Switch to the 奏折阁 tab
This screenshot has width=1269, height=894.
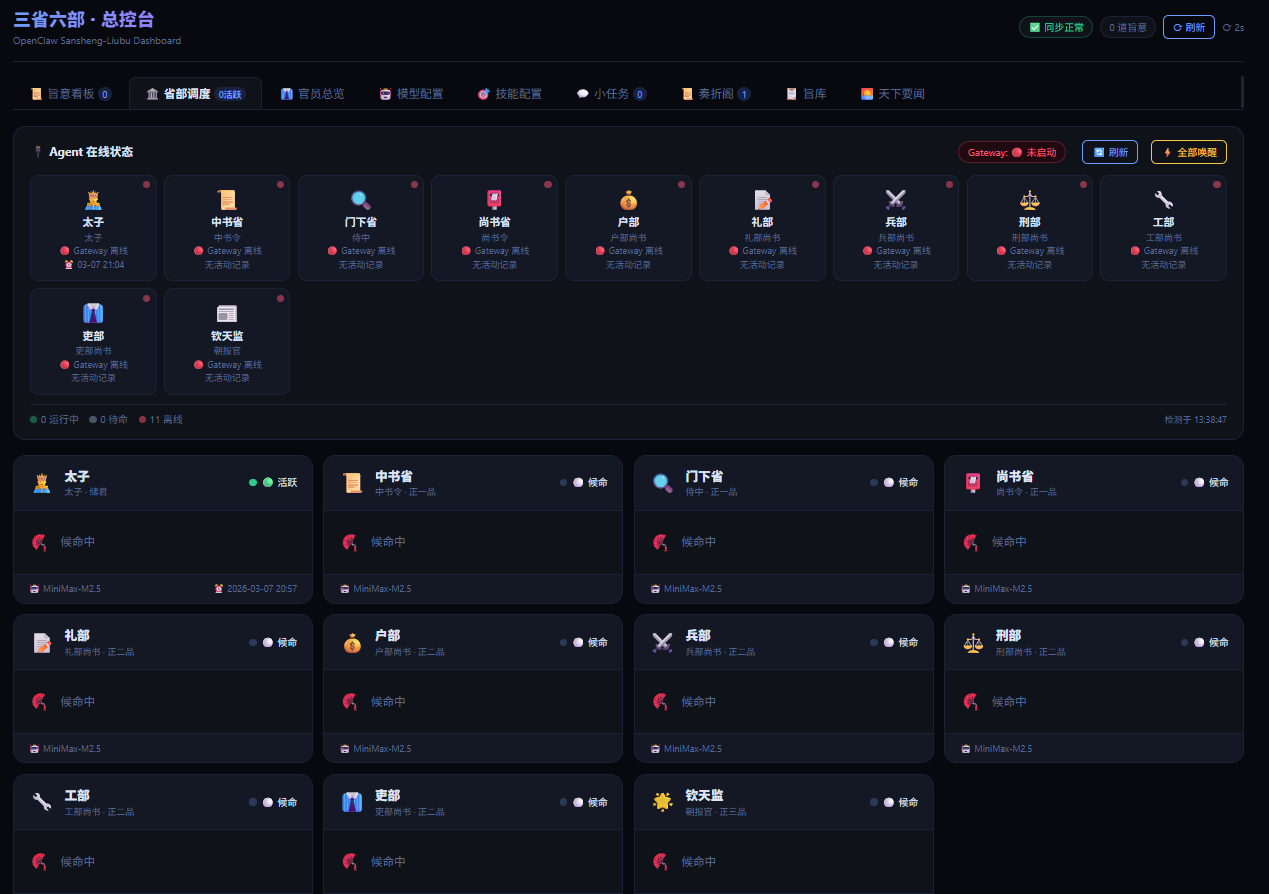(716, 94)
